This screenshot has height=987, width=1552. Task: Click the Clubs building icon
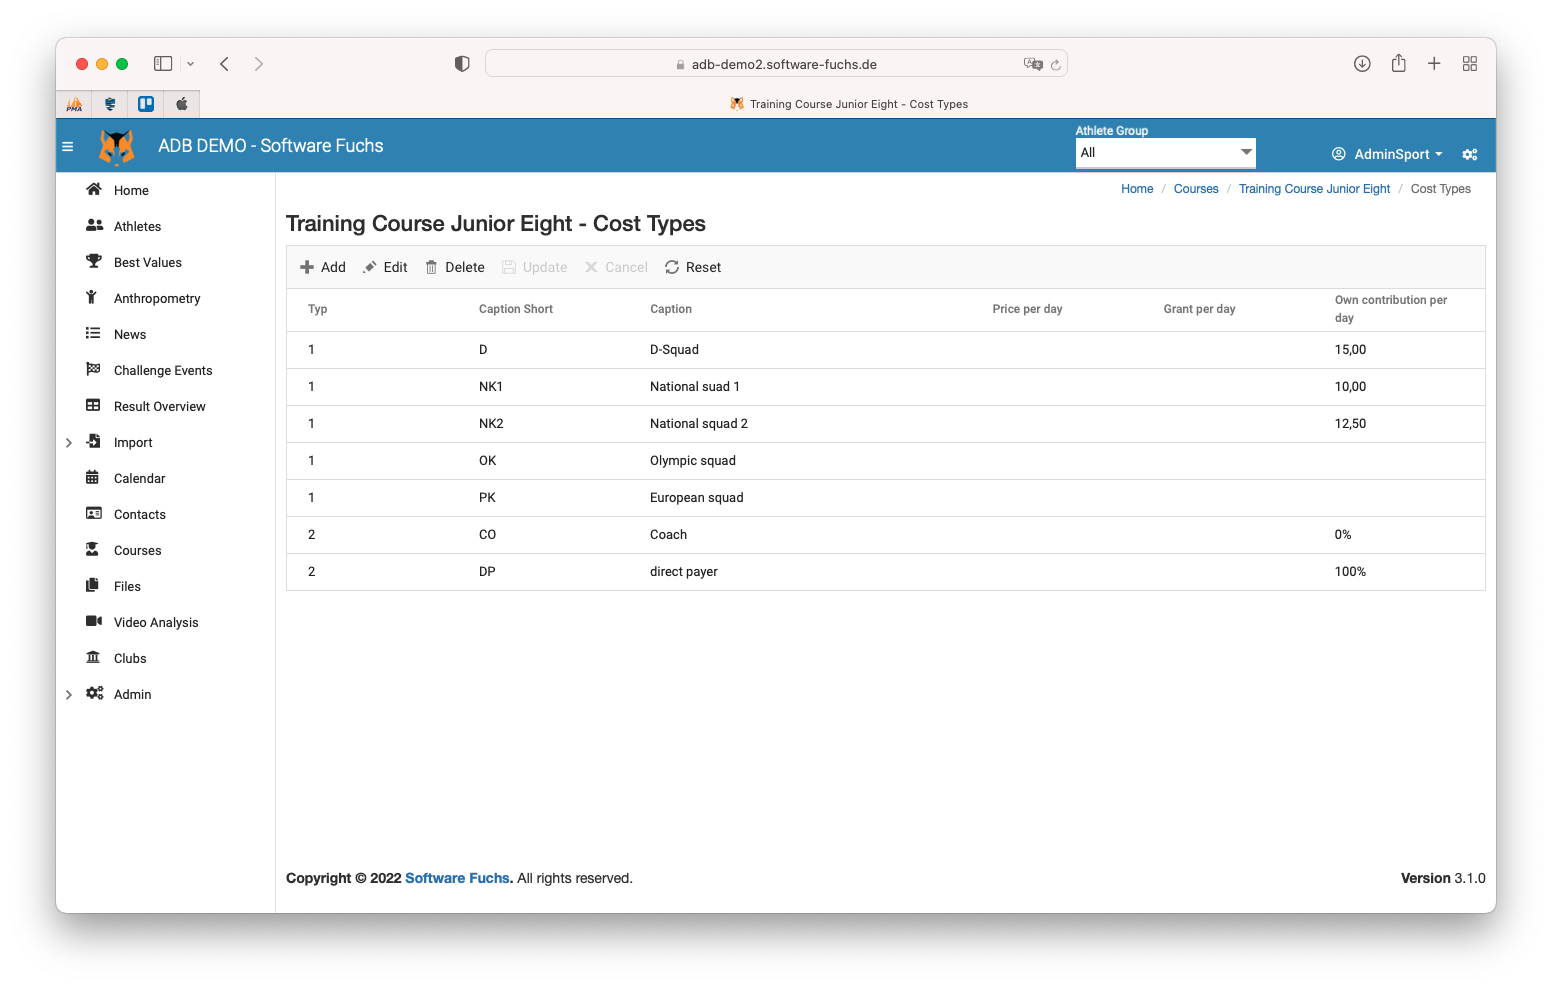[x=93, y=657]
